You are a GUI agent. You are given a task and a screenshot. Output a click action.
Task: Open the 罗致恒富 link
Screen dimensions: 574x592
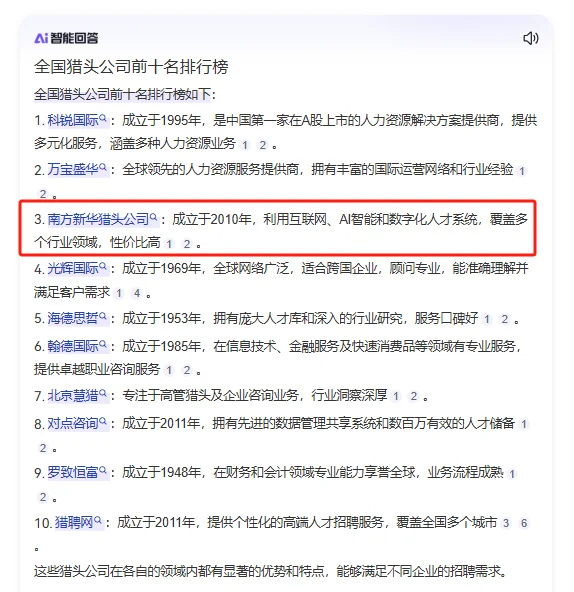tap(73, 472)
